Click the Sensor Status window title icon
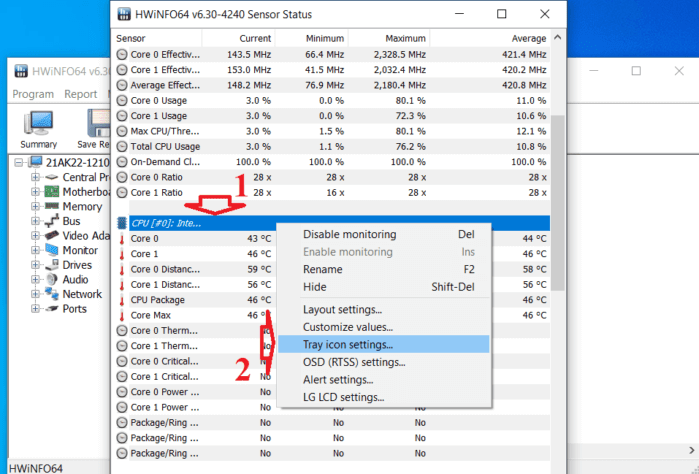Viewport: 699px width, 474px height. [124, 14]
